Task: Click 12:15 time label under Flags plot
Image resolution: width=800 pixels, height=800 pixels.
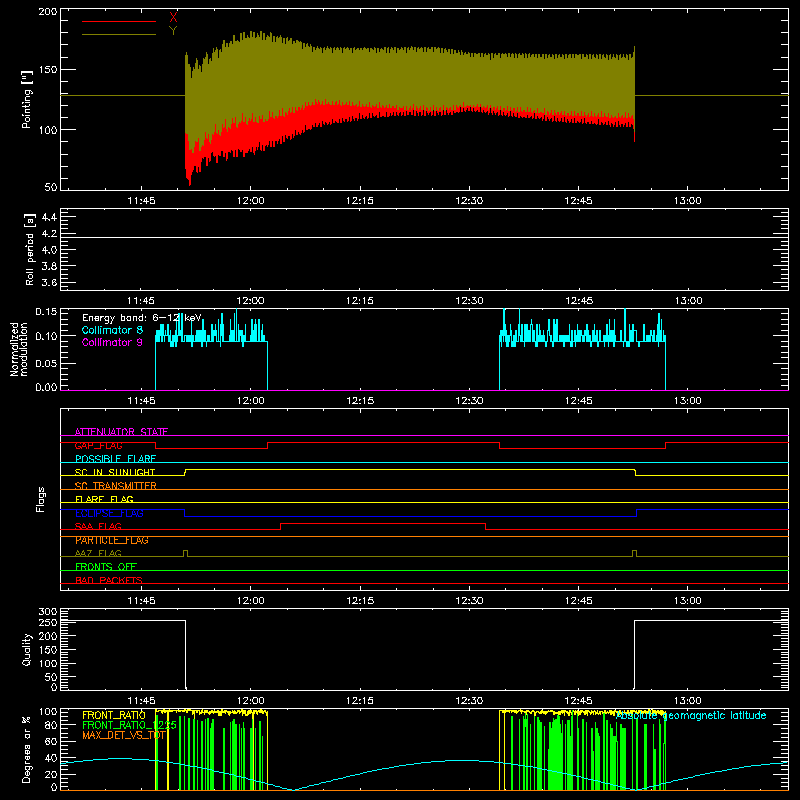Action: (360, 601)
